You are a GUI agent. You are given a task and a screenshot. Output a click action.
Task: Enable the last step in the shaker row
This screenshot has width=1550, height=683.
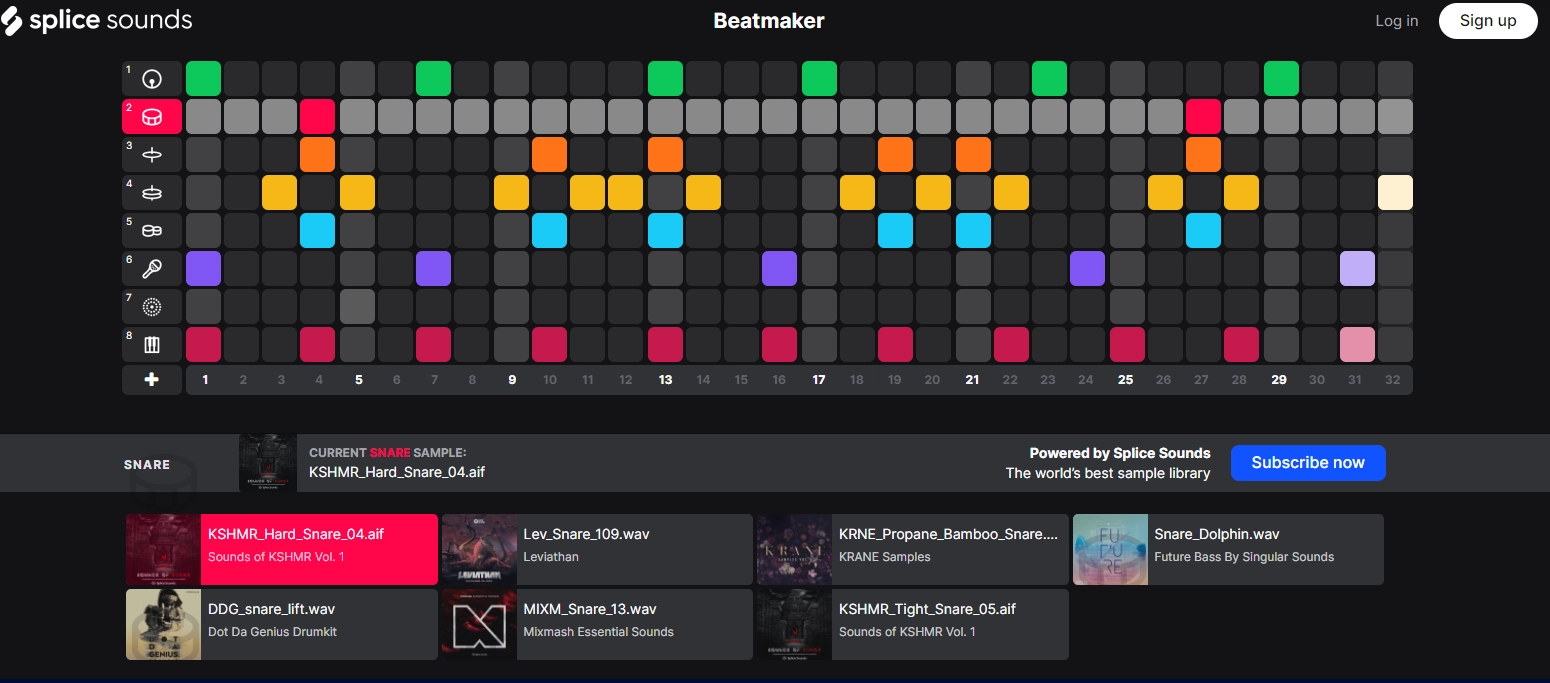coord(1395,268)
